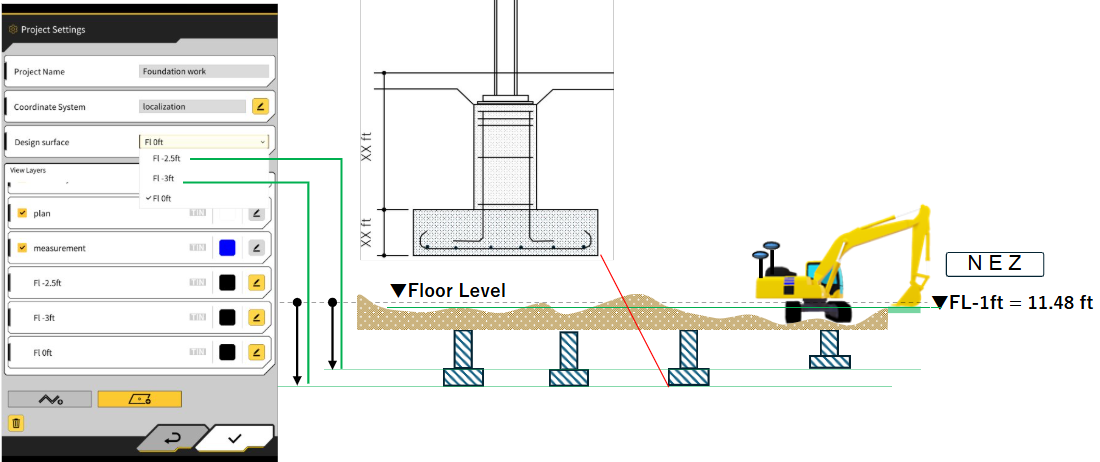Click the TIN label on measurement row
The image size is (1100, 462).
(x=198, y=247)
